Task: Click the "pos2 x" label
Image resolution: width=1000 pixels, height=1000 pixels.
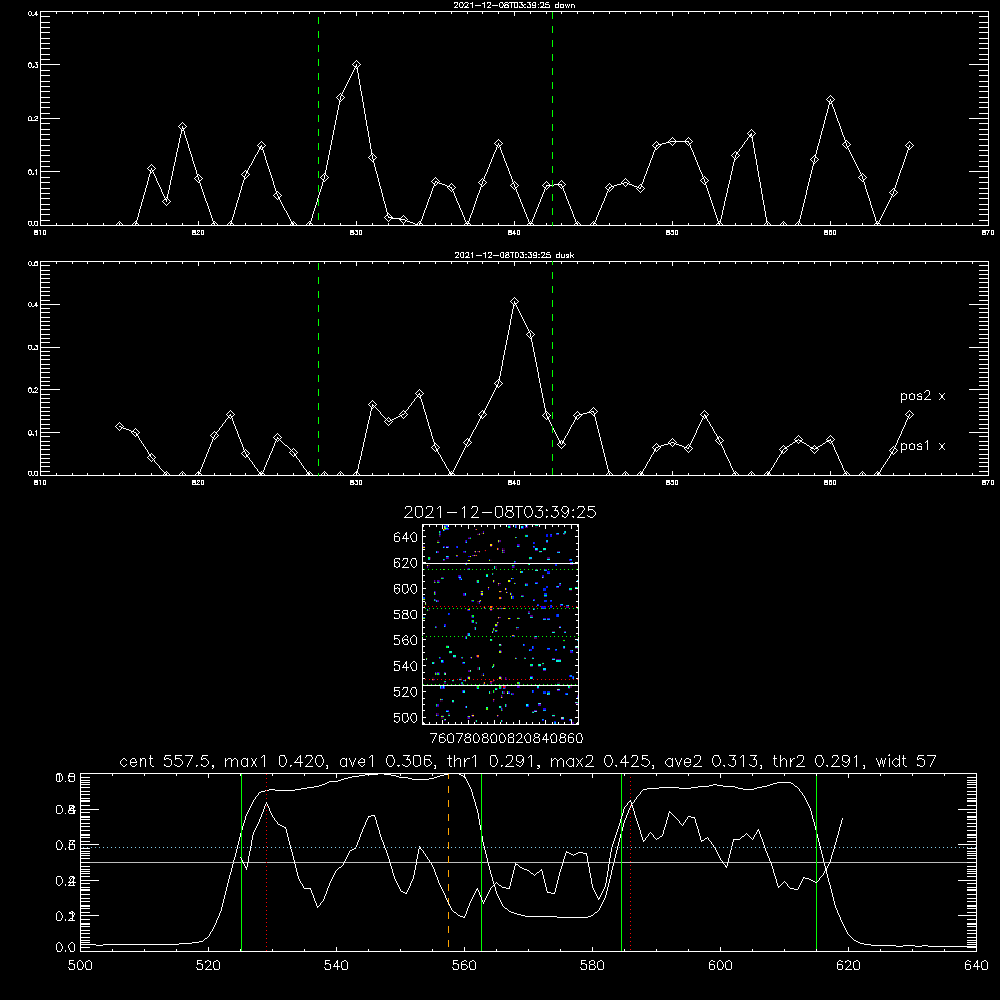Action: tap(922, 396)
